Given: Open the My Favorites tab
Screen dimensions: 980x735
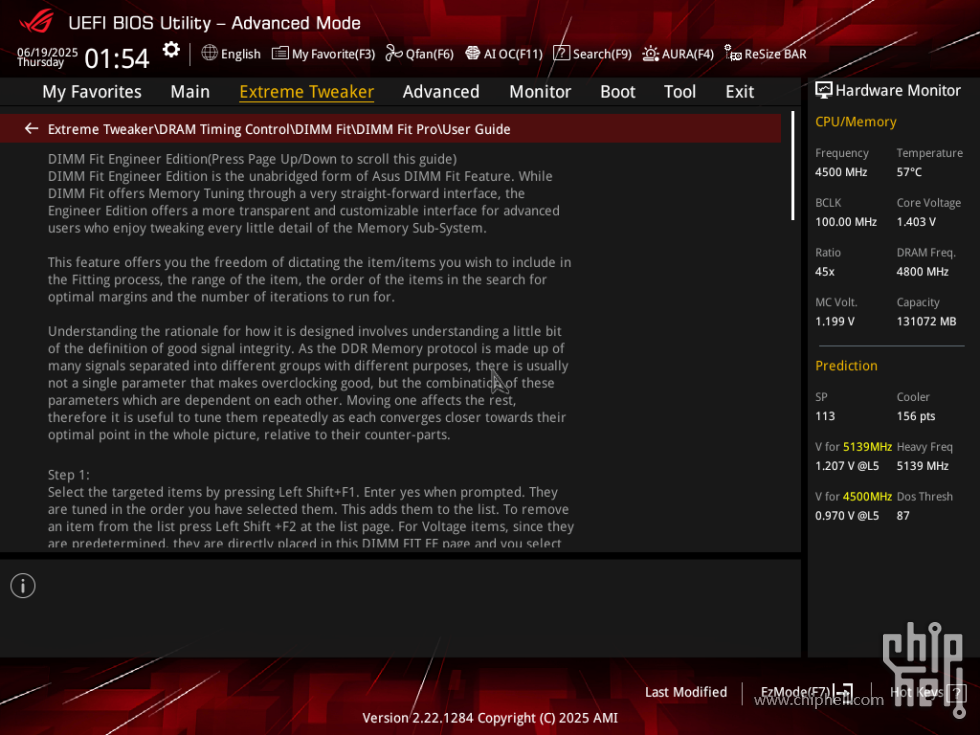Looking at the screenshot, I should pos(92,92).
